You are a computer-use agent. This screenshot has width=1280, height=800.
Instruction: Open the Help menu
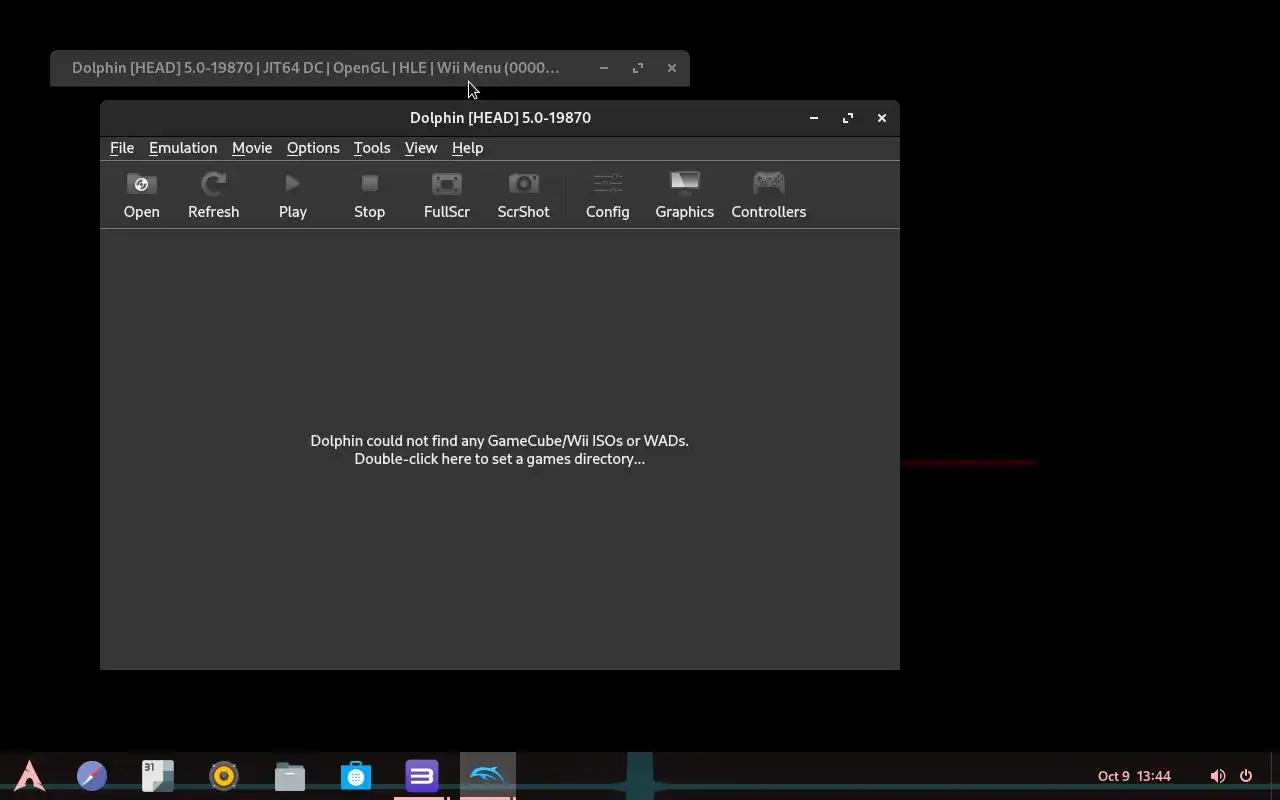point(467,148)
